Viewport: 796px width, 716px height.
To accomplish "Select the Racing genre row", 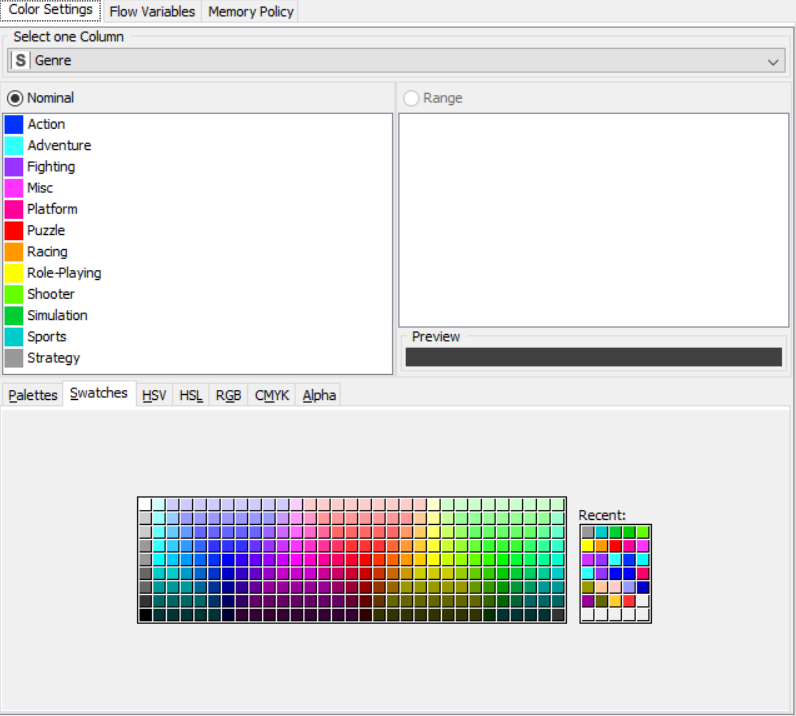I will [198, 252].
